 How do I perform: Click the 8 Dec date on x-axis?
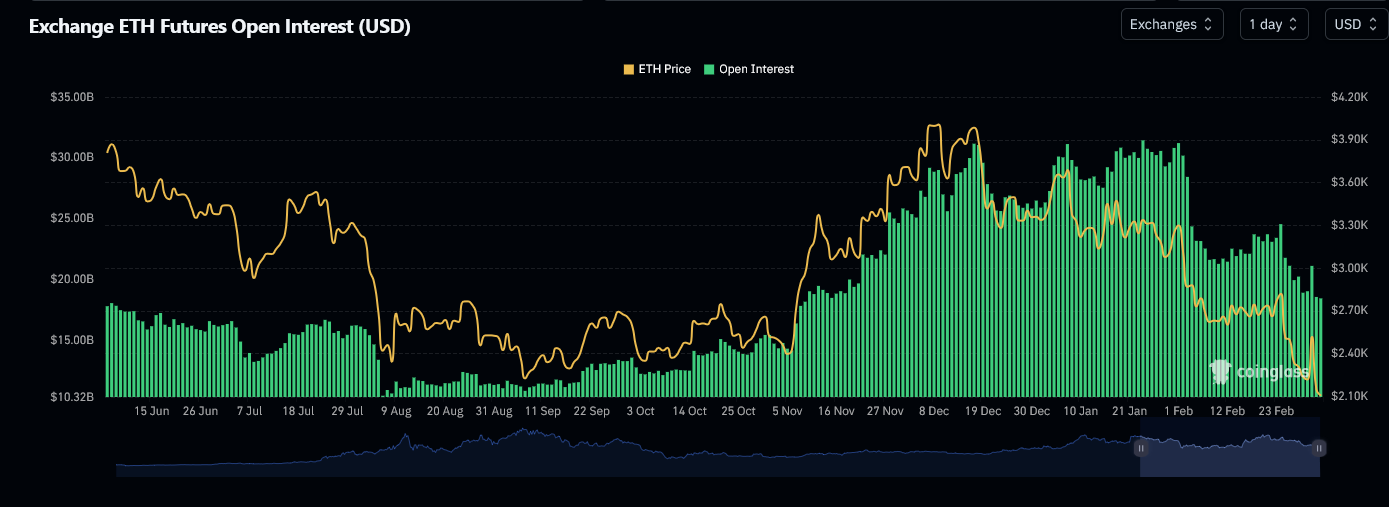pyautogui.click(x=934, y=411)
